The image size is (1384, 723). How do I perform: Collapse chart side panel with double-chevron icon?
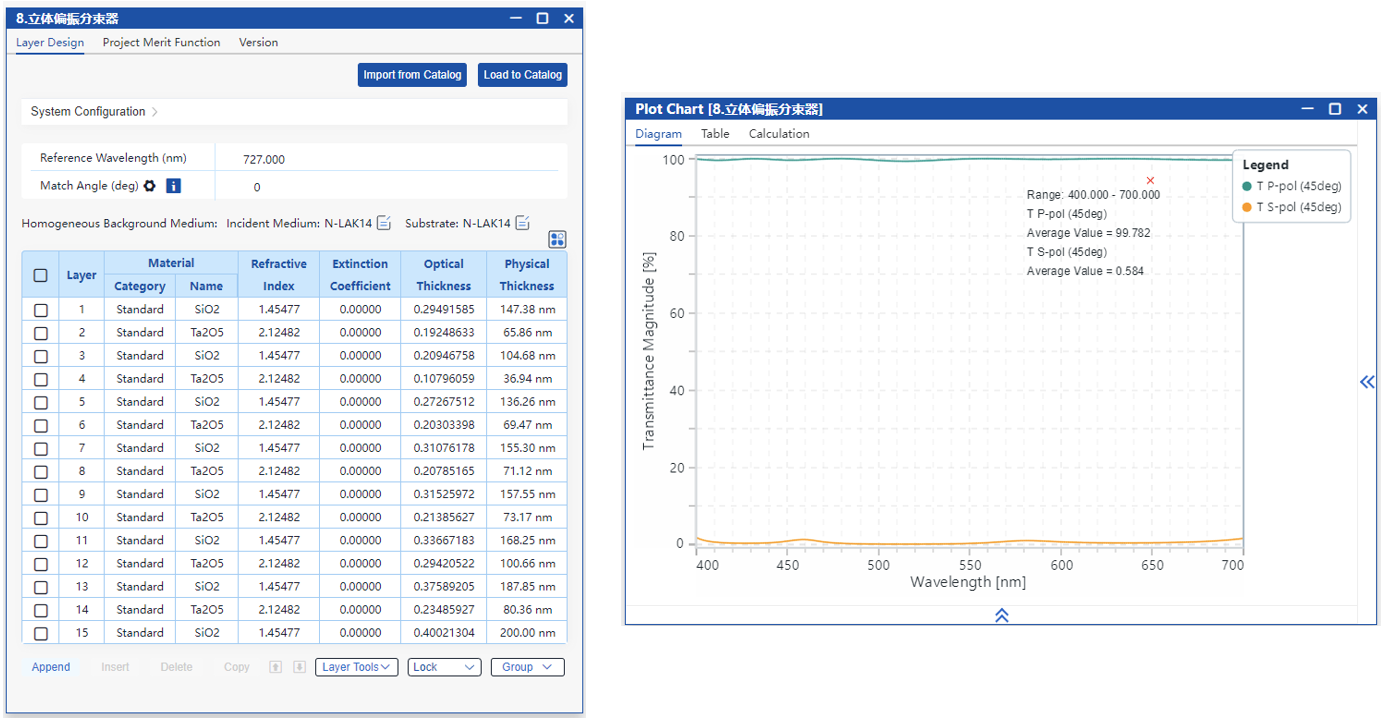[x=1367, y=381]
